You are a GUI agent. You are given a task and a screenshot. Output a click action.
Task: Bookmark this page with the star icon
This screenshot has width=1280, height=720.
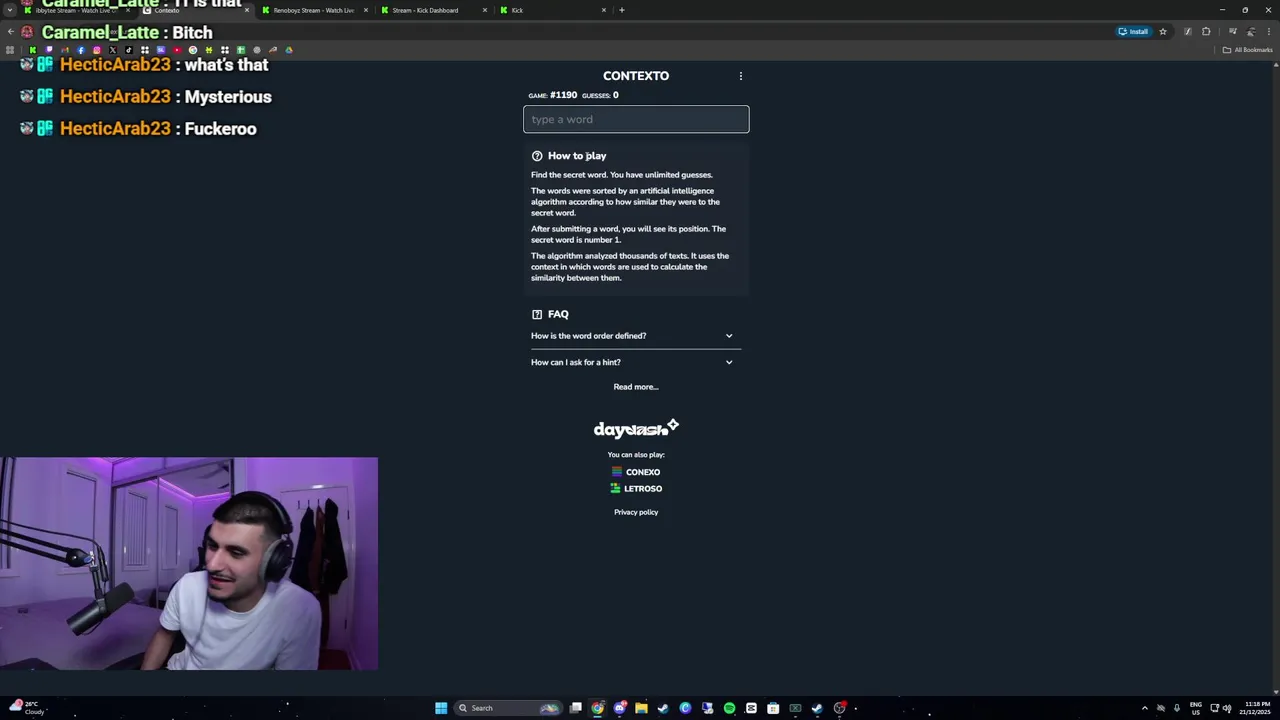pyautogui.click(x=1163, y=32)
